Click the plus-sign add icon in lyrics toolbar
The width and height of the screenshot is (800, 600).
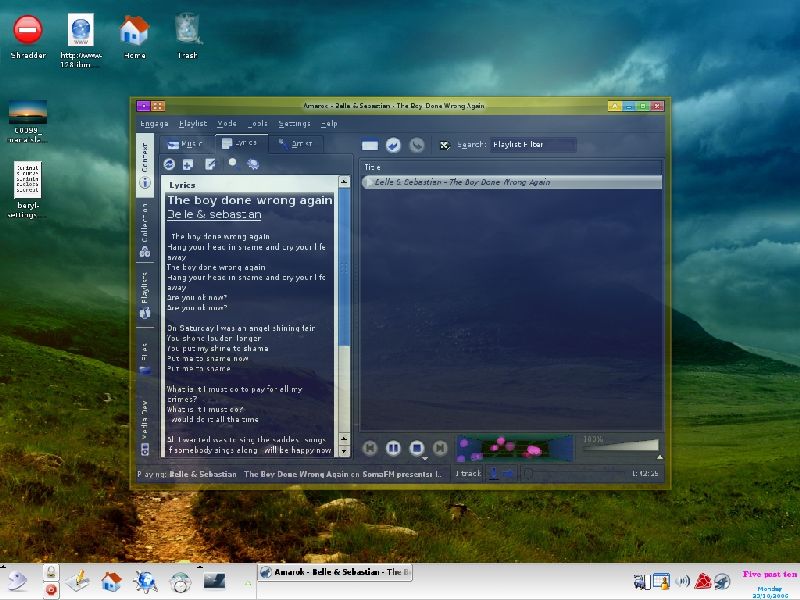[188, 164]
